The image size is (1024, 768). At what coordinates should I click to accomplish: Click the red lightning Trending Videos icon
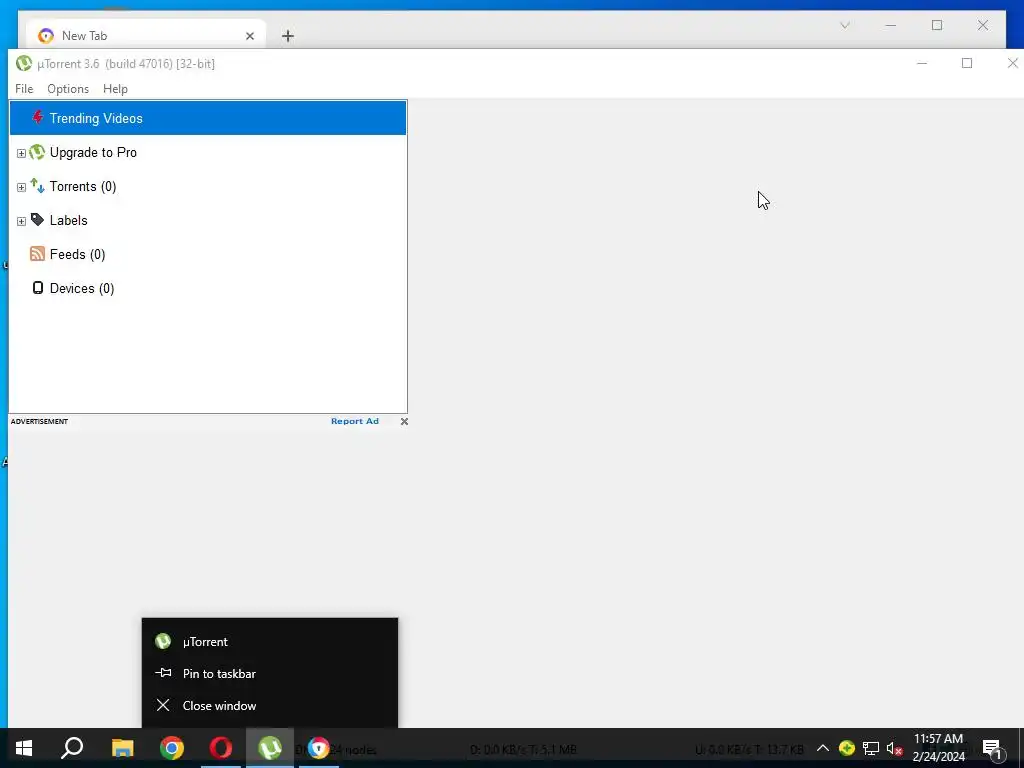coord(38,118)
